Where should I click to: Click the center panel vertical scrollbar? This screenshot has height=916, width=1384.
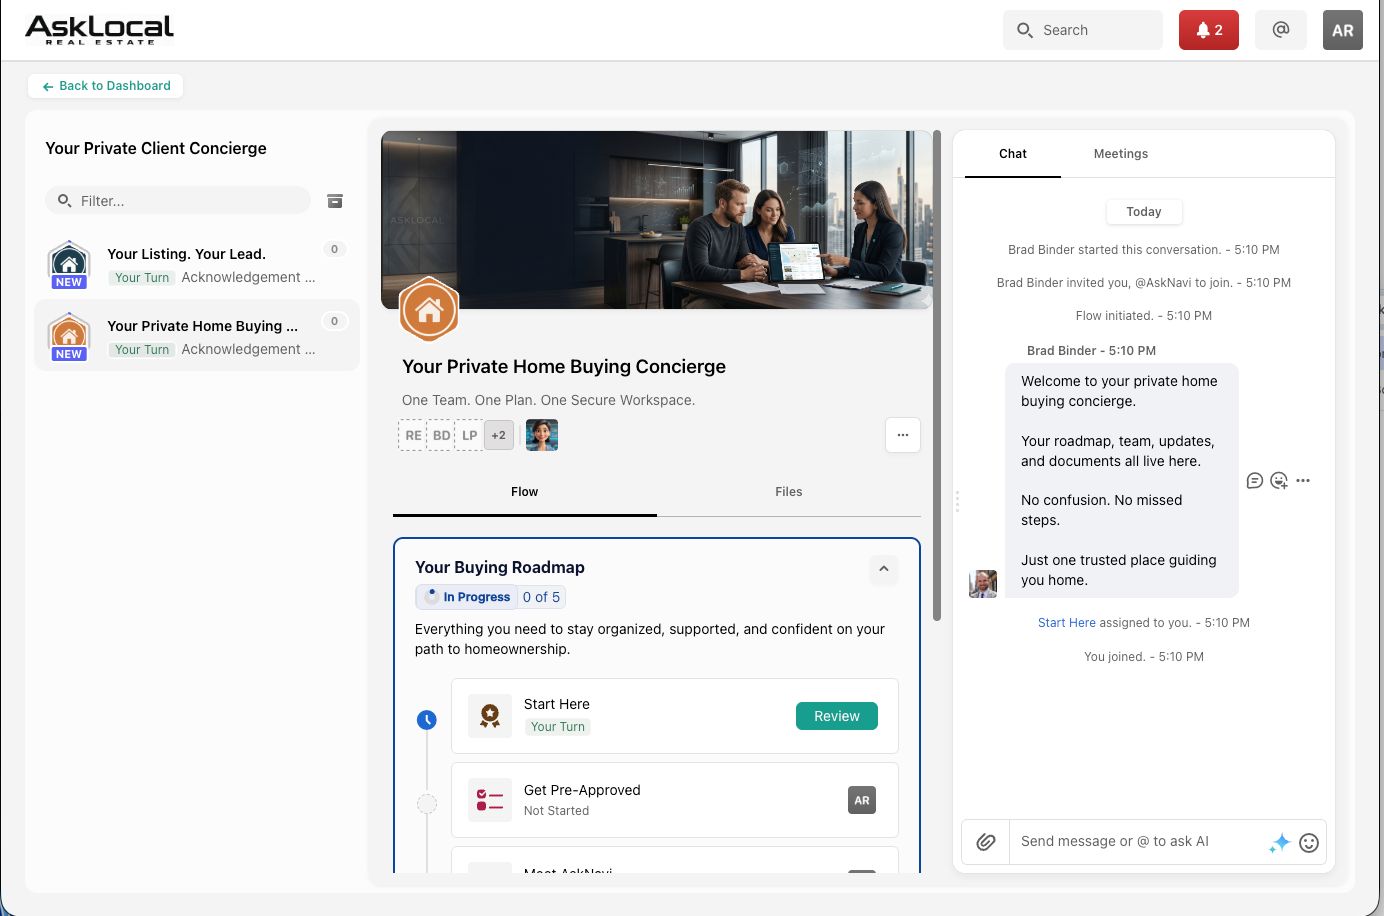coord(937,375)
